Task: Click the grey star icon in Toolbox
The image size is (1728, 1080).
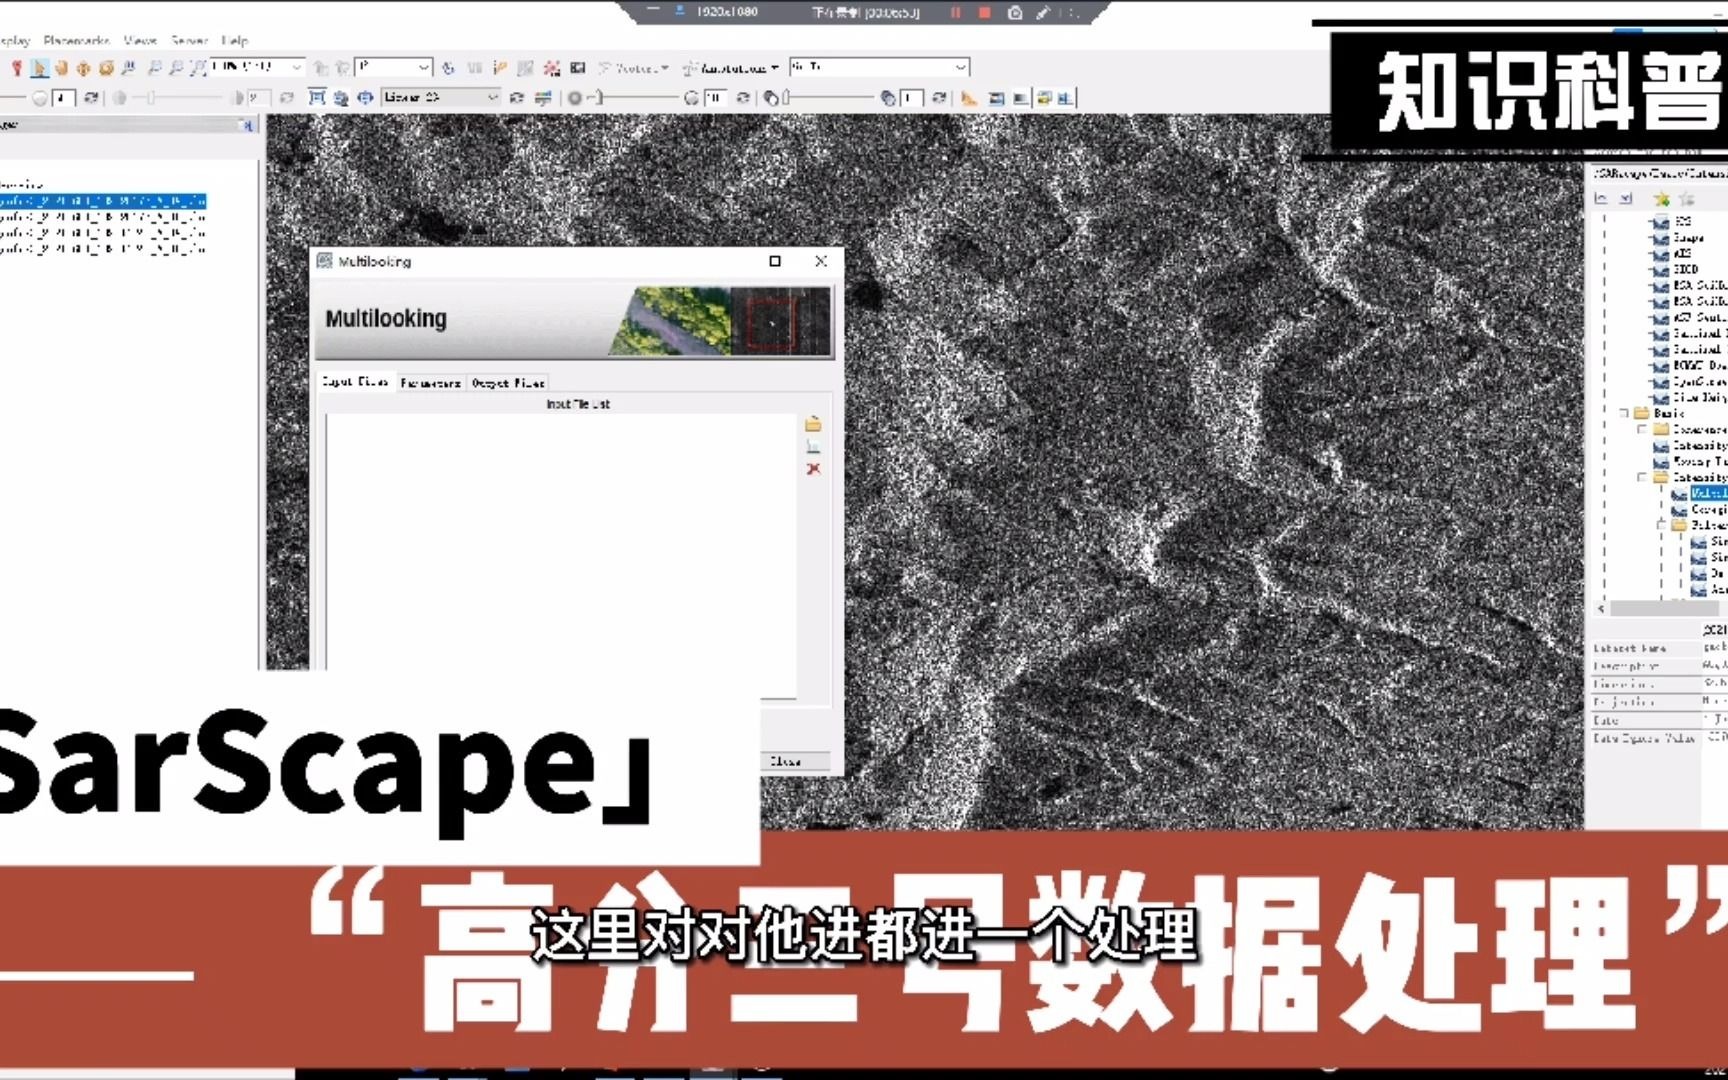Action: click(1687, 199)
